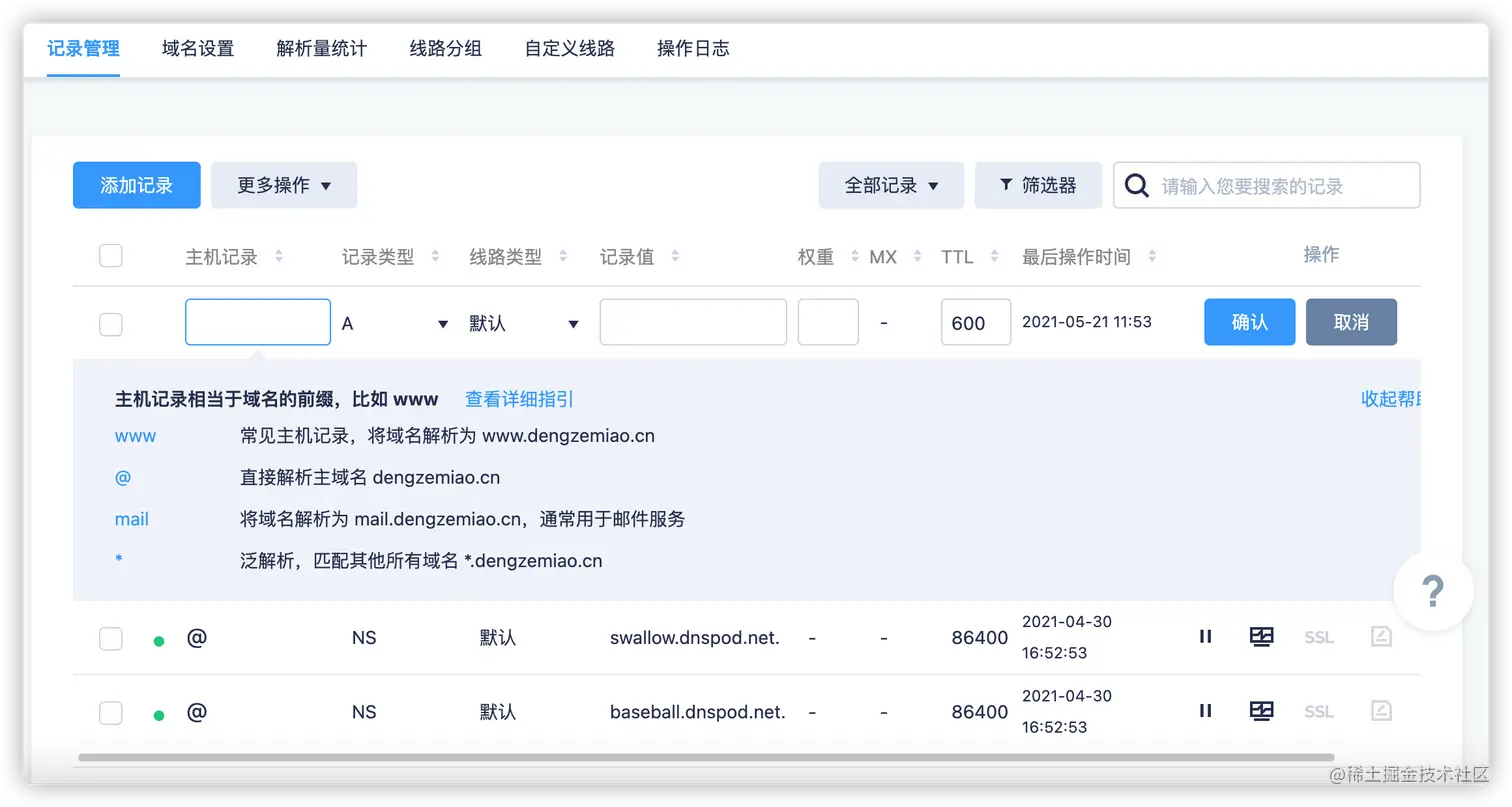The width and height of the screenshot is (1512, 807).
Task: Open the question mark help bubble
Action: 1433,591
